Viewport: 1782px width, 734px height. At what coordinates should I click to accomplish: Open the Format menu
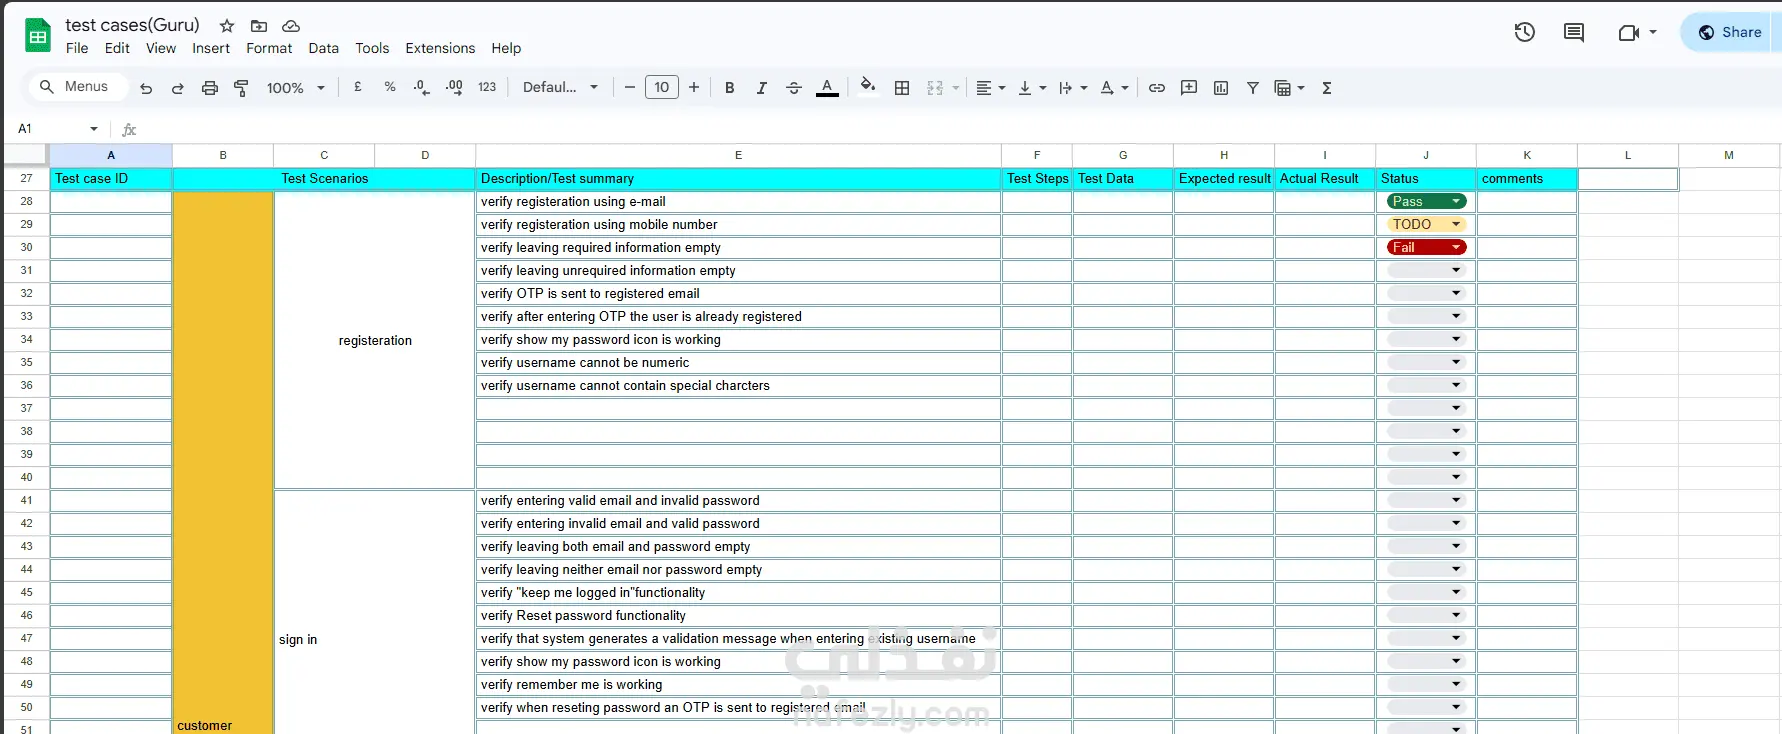point(269,48)
